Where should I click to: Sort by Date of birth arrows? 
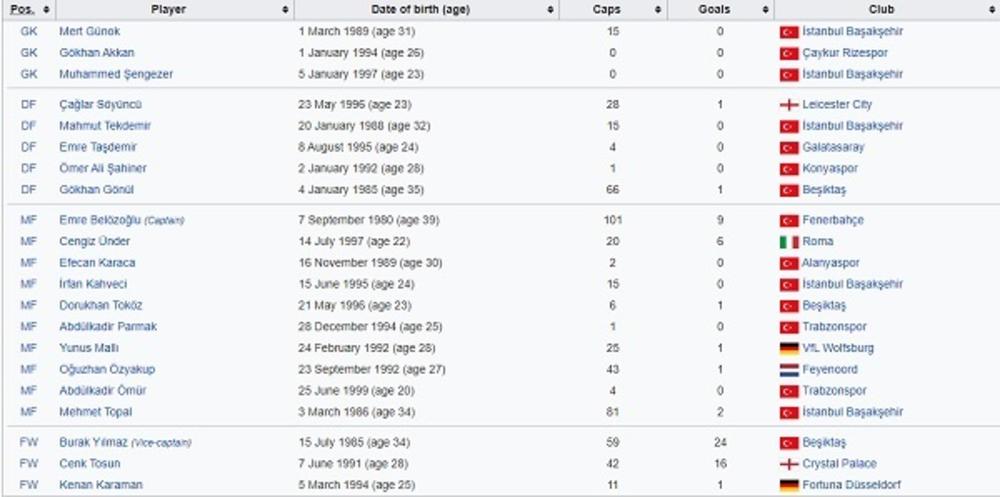pos(551,10)
